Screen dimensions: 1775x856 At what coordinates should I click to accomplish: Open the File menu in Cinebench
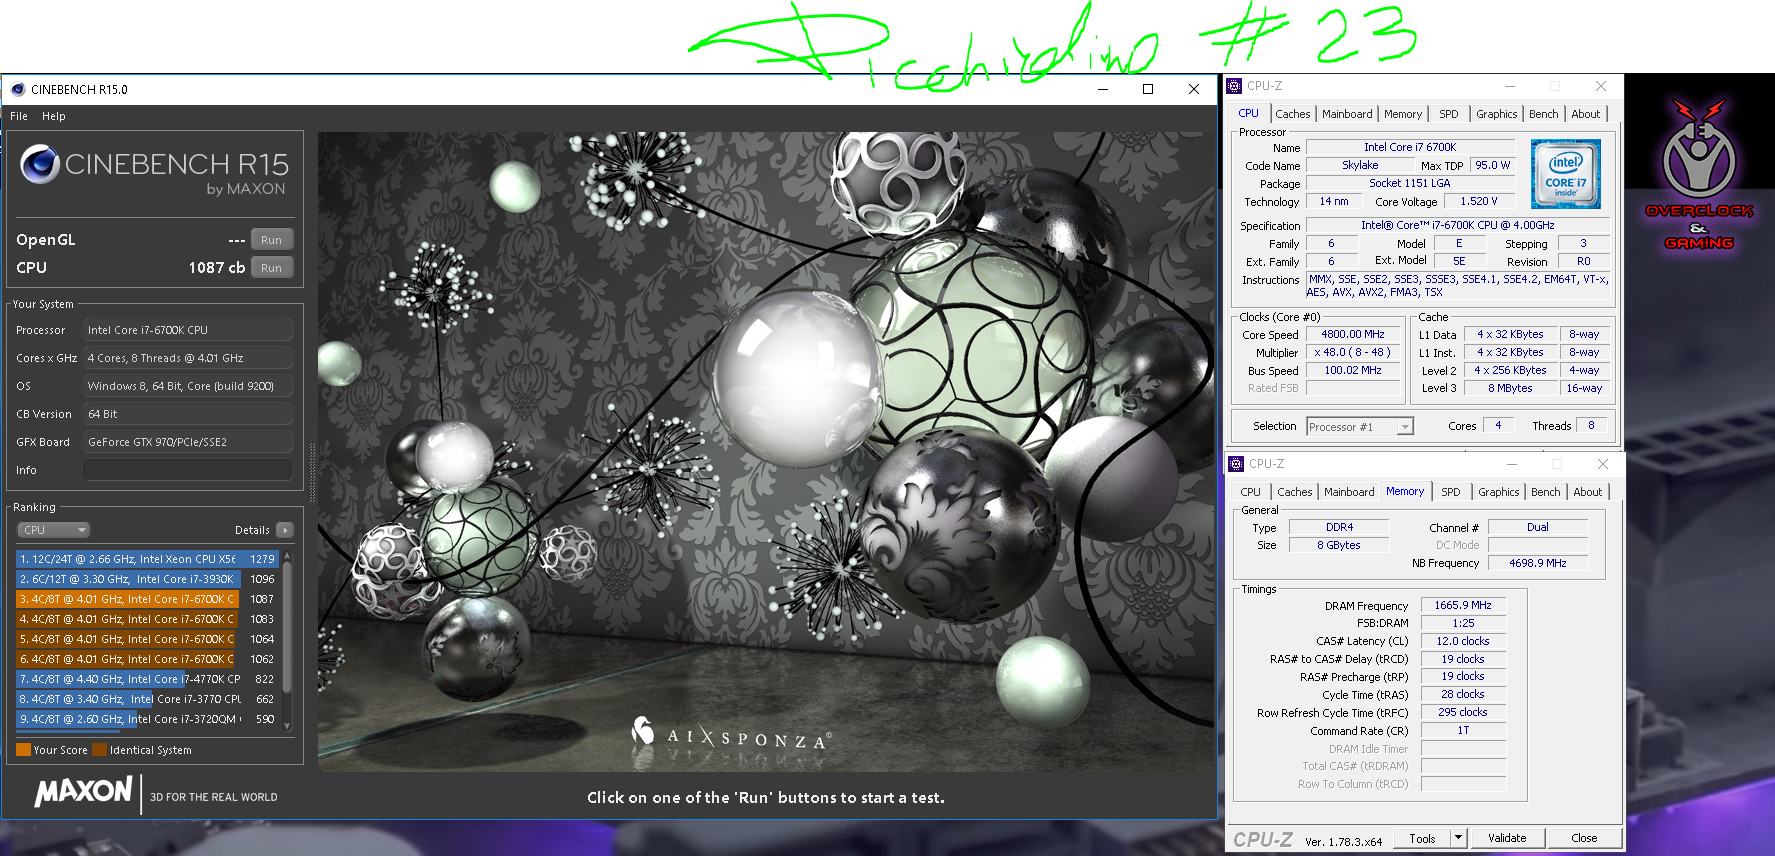[x=19, y=116]
